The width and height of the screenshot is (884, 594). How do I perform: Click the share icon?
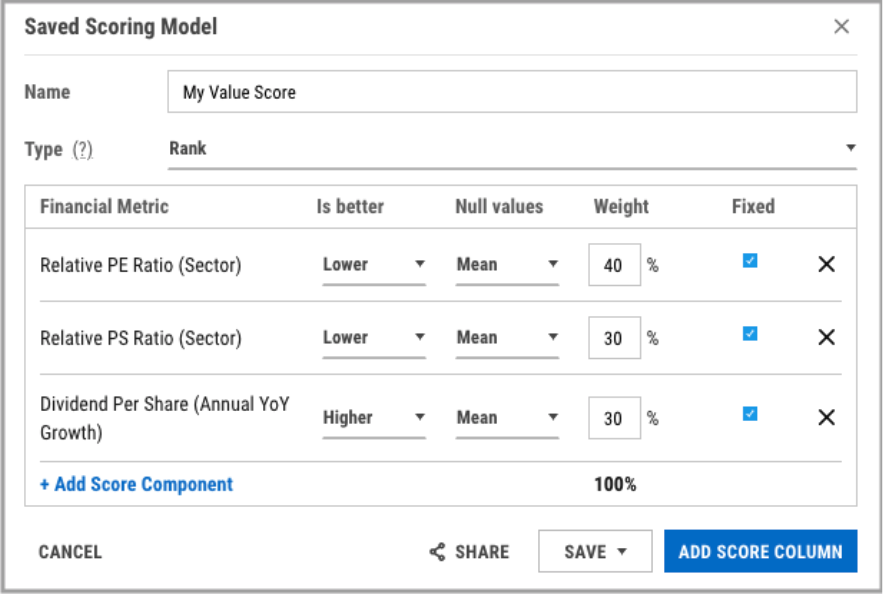point(437,552)
